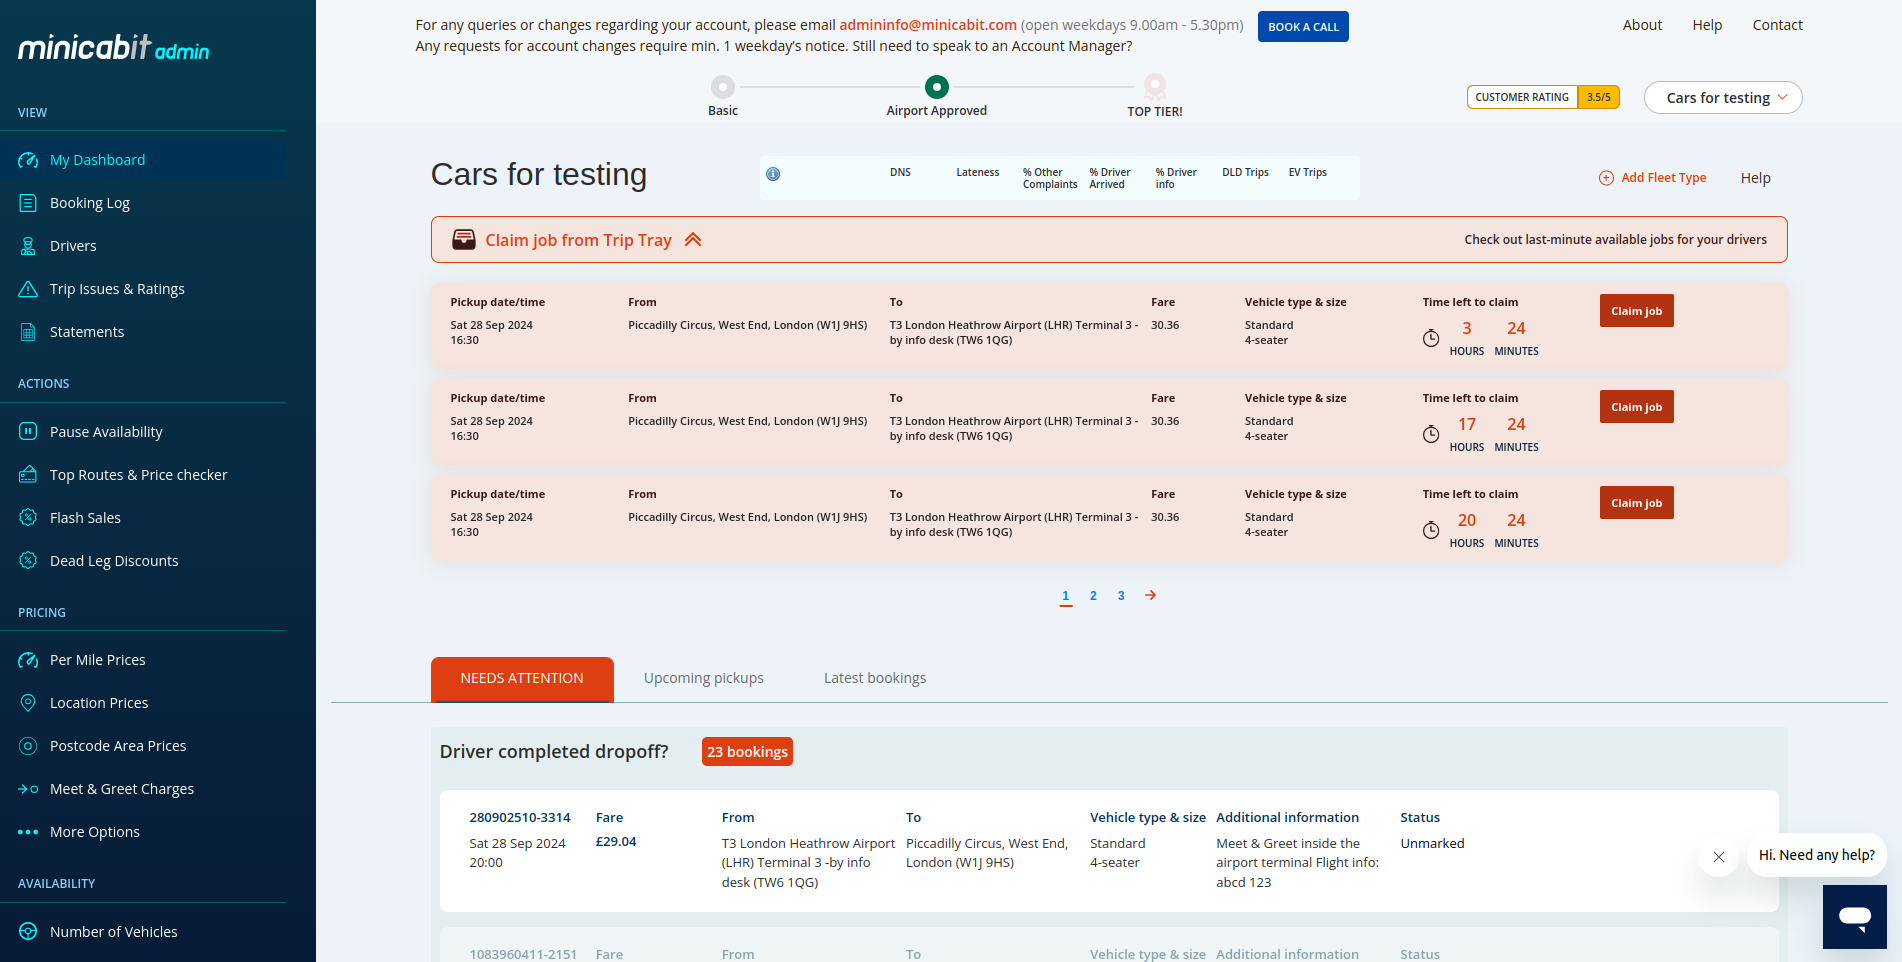Viewport: 1902px width, 962px height.
Task: Click the Statements document icon
Action: pyautogui.click(x=28, y=332)
